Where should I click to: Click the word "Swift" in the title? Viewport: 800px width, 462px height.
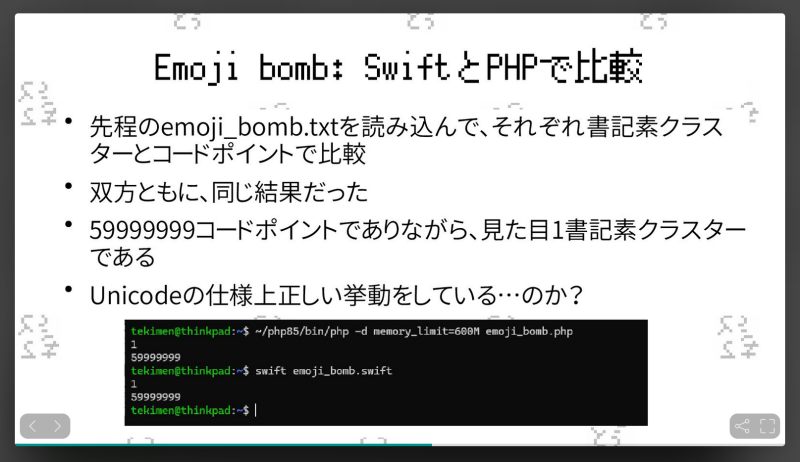point(399,69)
